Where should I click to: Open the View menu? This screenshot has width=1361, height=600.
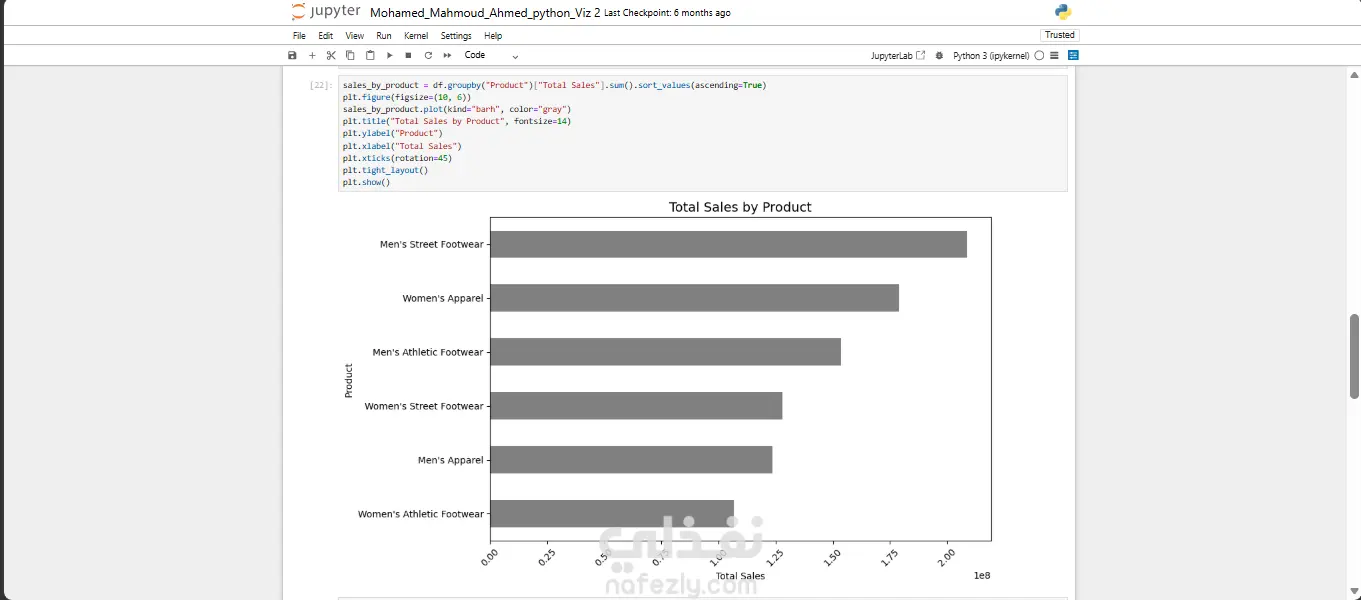[354, 36]
